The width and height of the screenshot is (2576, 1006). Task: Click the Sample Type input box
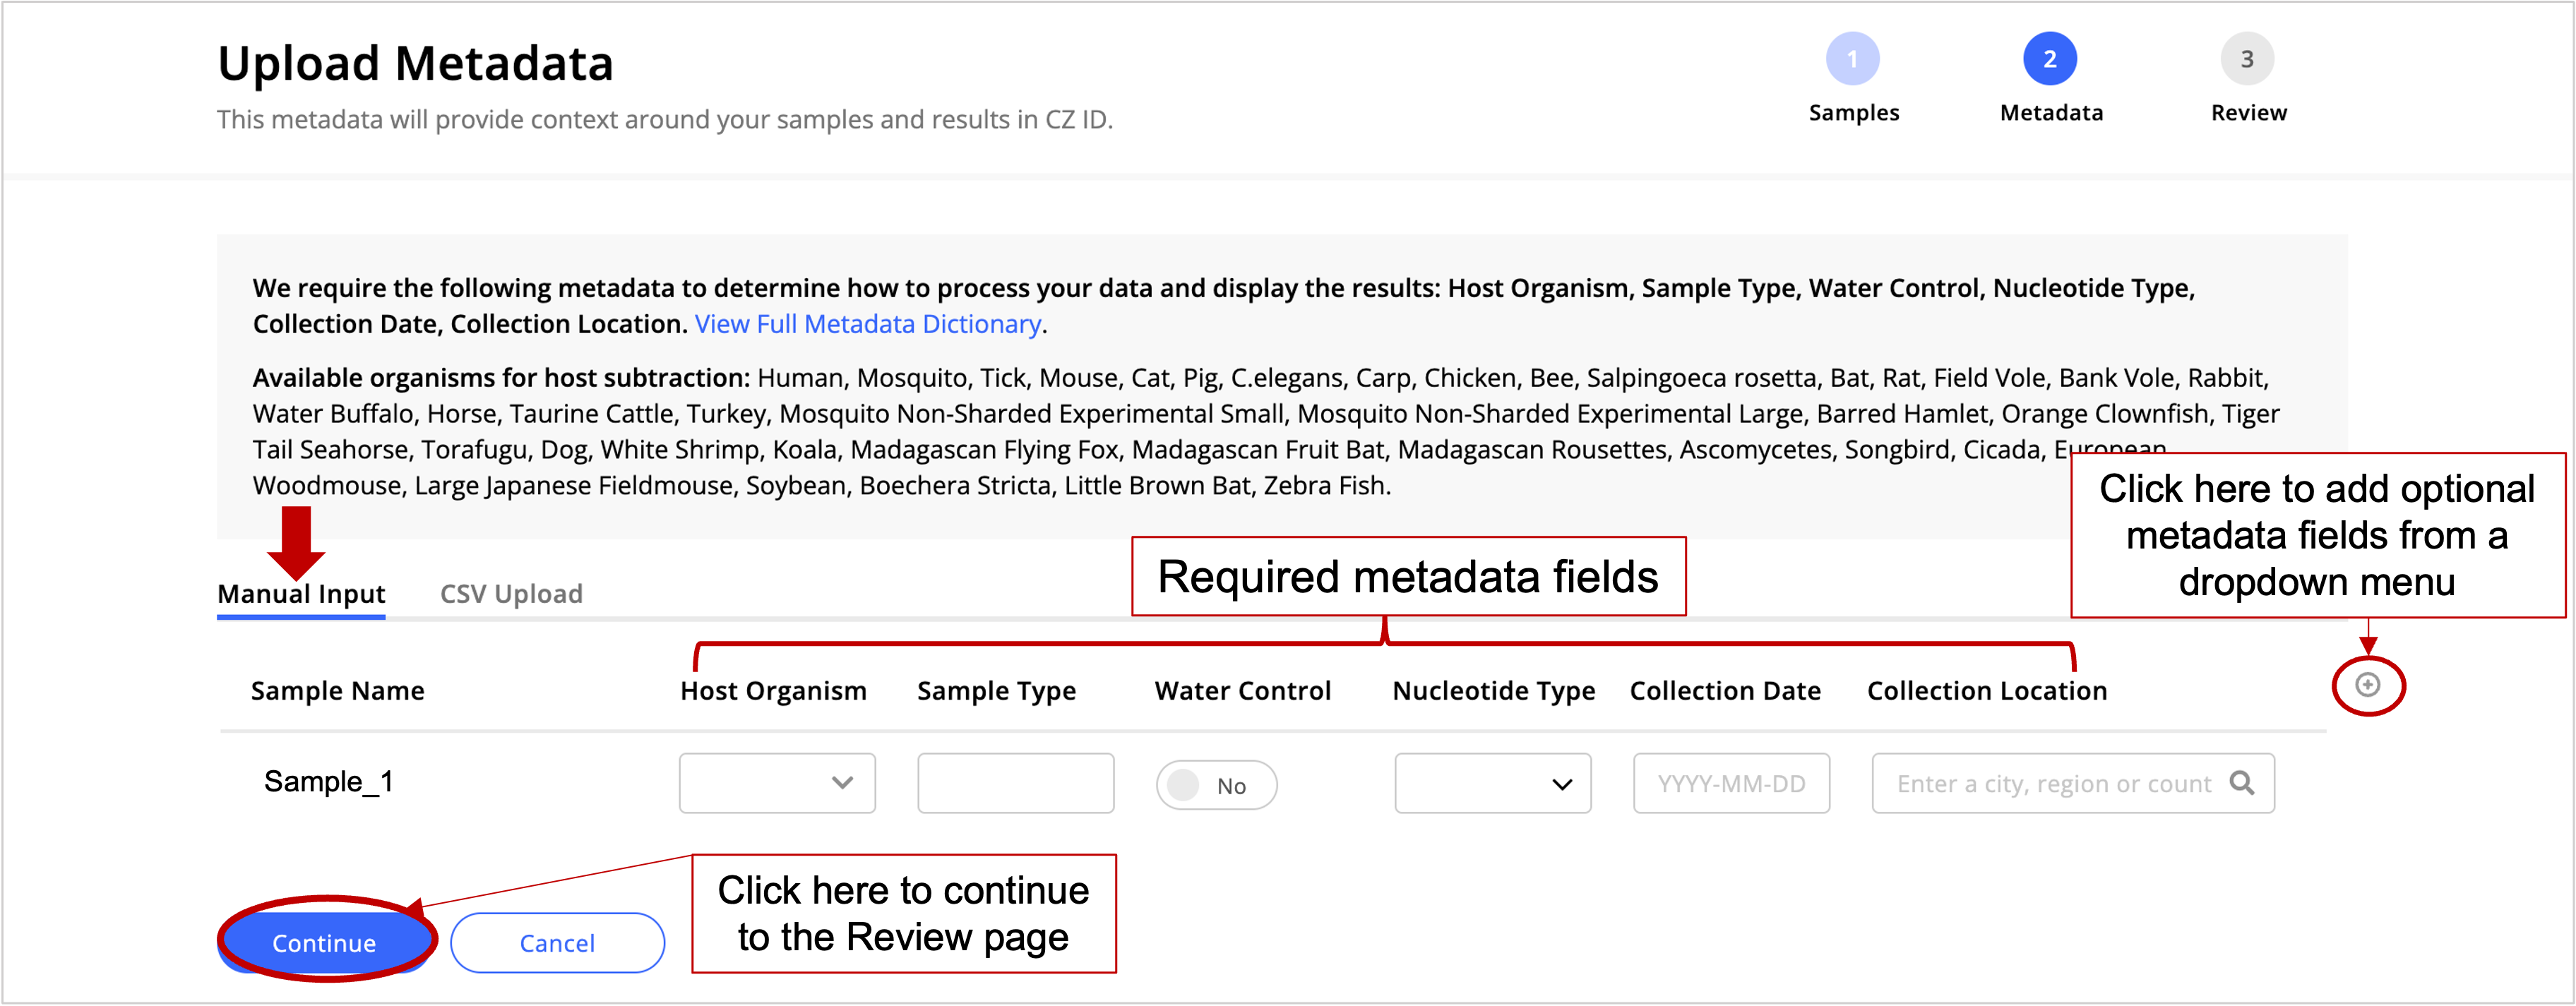(1015, 783)
